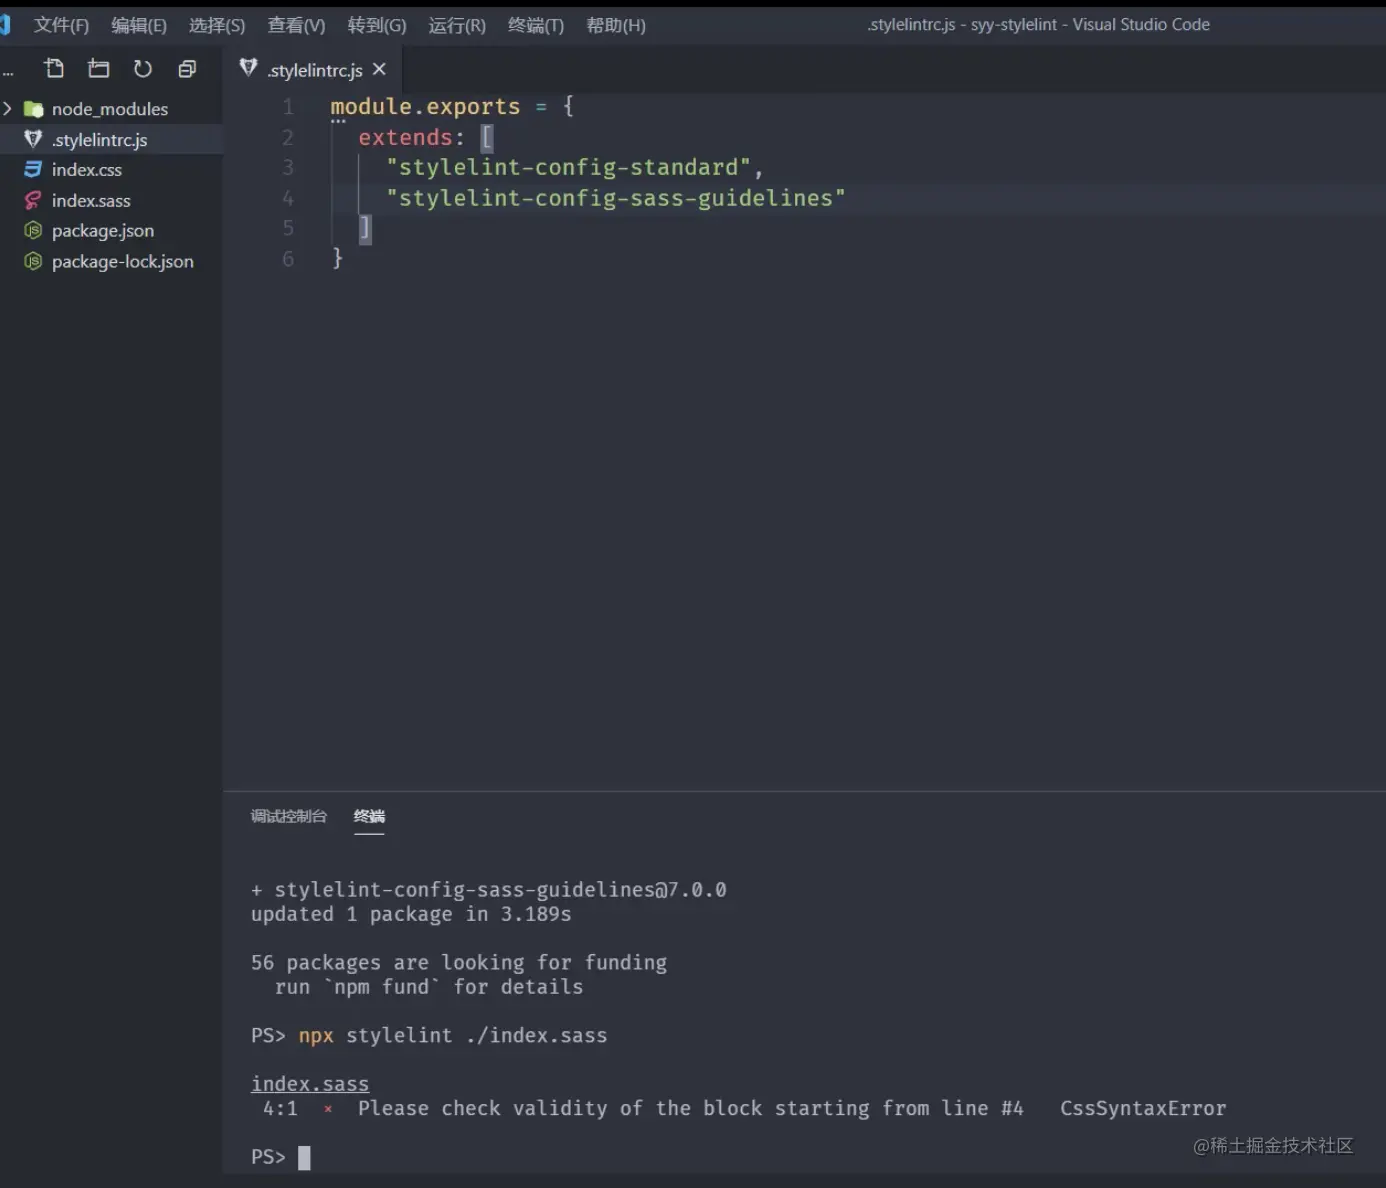Select the node_modules folder row

111,109
